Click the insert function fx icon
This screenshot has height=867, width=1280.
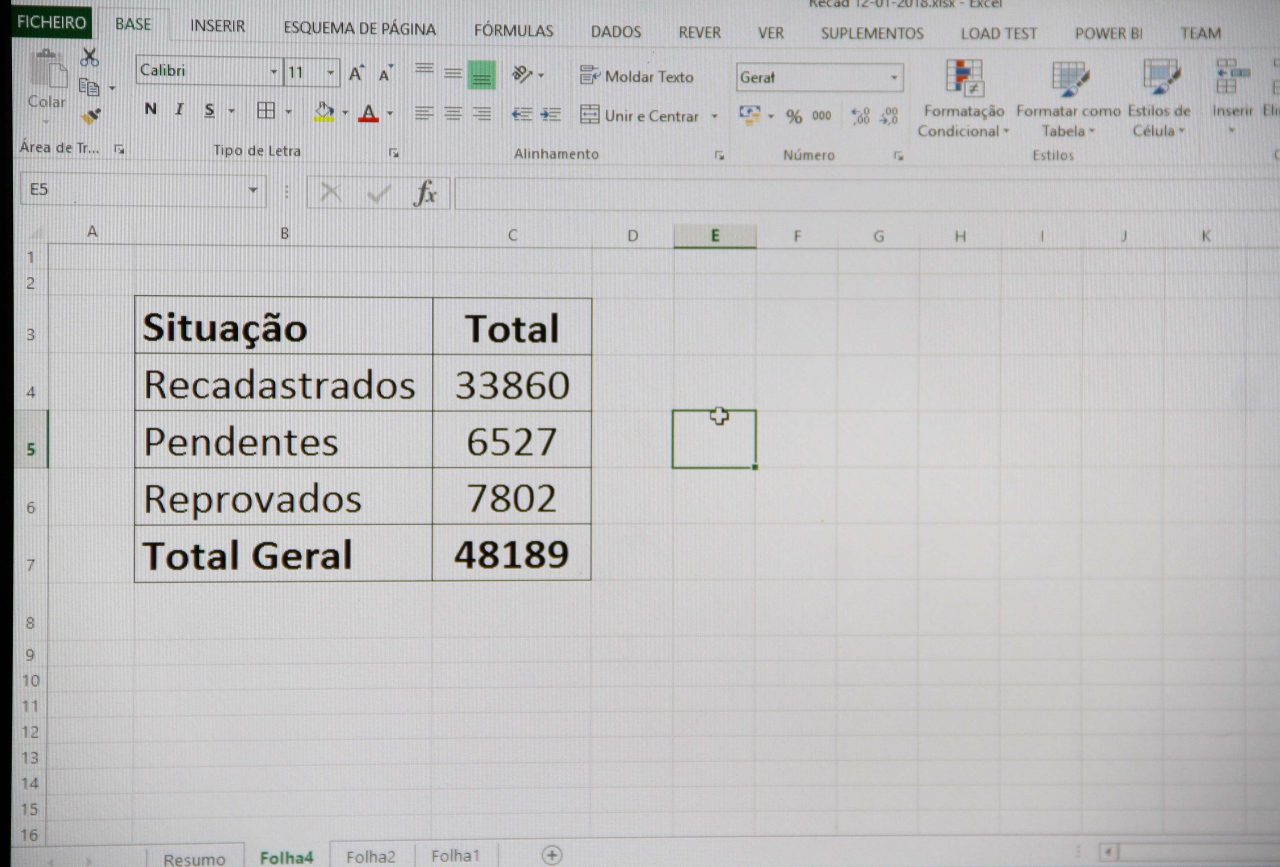[426, 192]
